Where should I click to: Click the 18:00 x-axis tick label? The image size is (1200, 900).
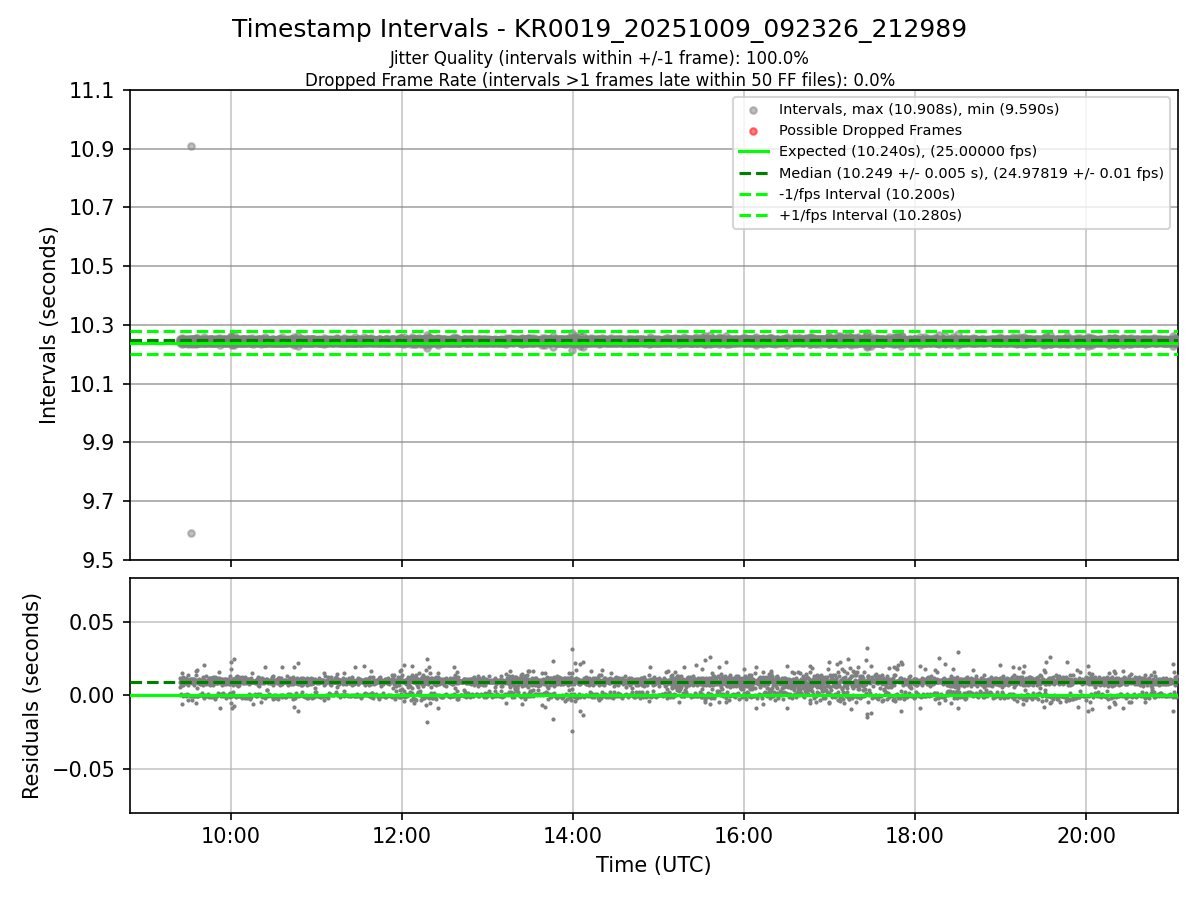pos(915,835)
